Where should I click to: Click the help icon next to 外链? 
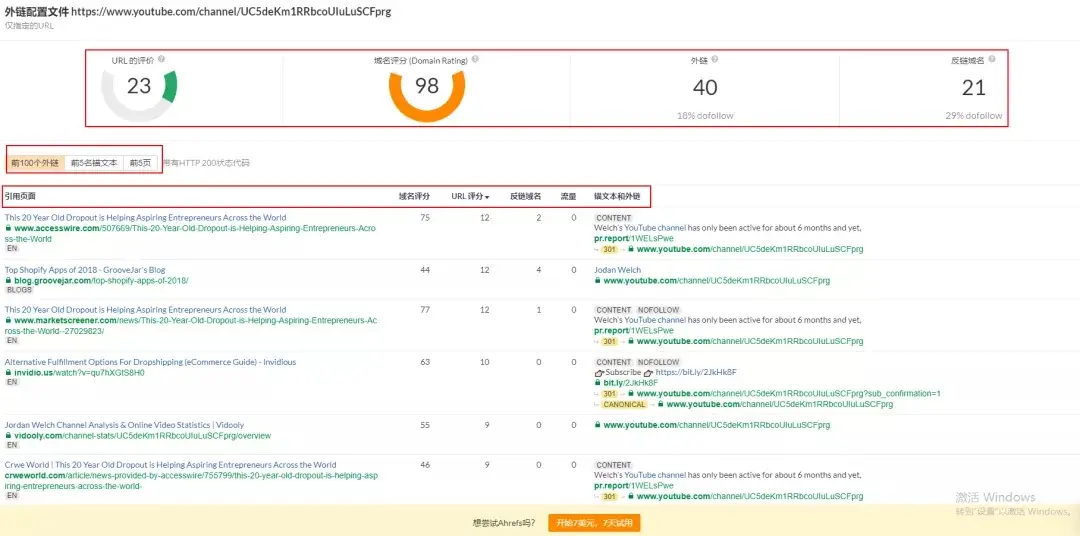click(x=714, y=60)
